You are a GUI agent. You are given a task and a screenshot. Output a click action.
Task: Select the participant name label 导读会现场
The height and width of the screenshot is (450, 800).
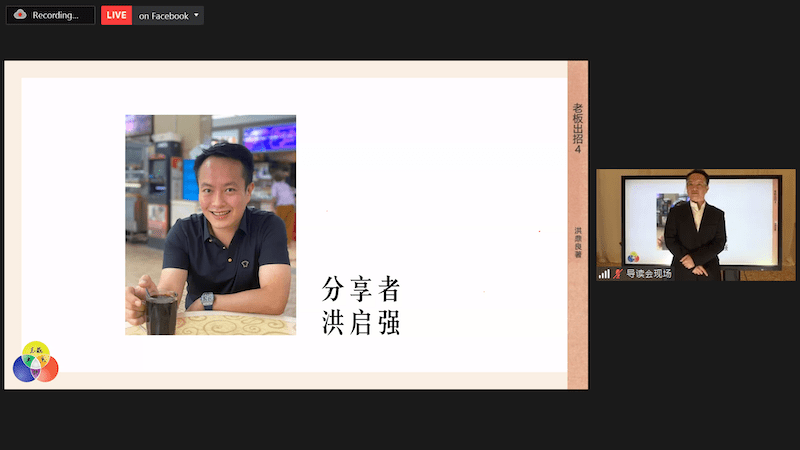point(648,273)
